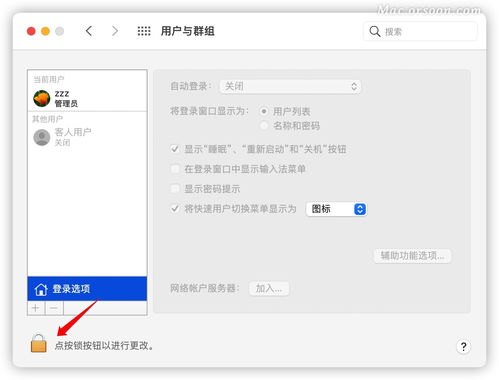Click the plus button to add a user
The image size is (499, 380).
pos(36,308)
